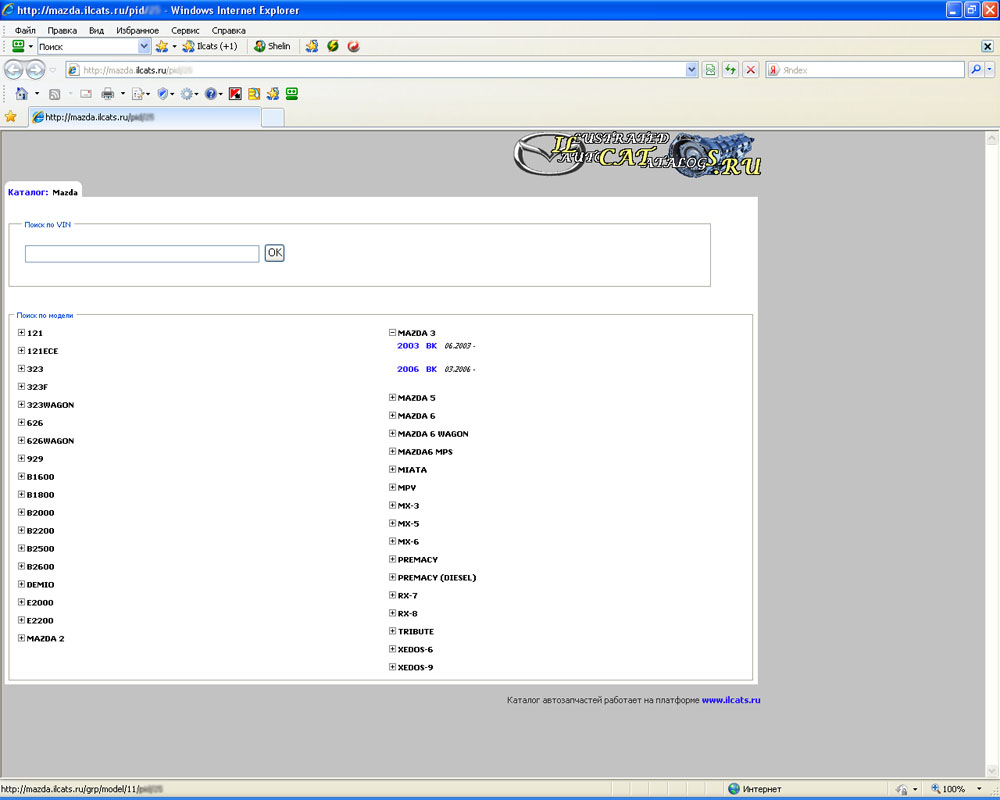Collapse the MAZDA 3 tree node
This screenshot has width=1000, height=800.
[x=392, y=333]
